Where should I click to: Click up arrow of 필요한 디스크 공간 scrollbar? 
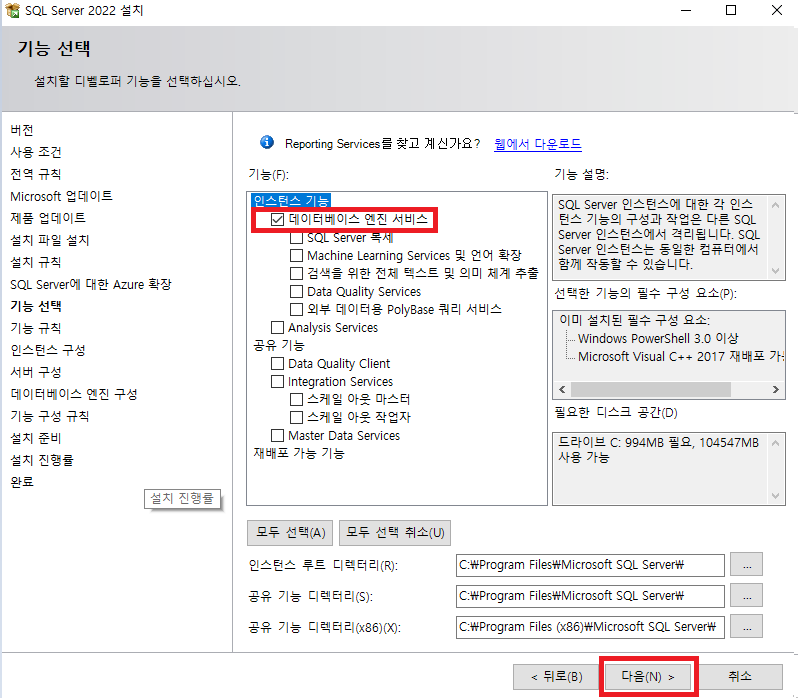775,443
